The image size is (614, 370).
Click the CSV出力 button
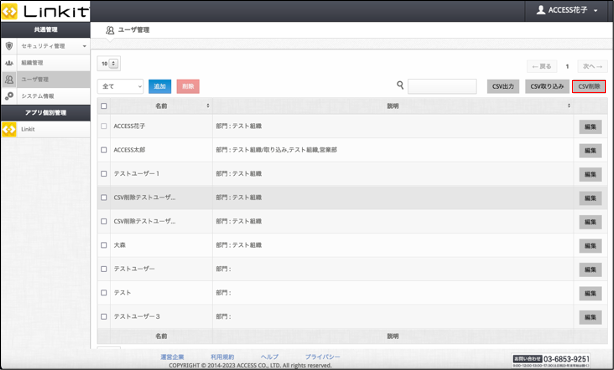click(503, 87)
